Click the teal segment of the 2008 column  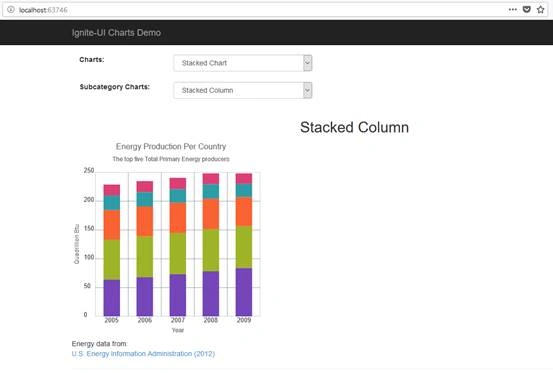click(211, 191)
